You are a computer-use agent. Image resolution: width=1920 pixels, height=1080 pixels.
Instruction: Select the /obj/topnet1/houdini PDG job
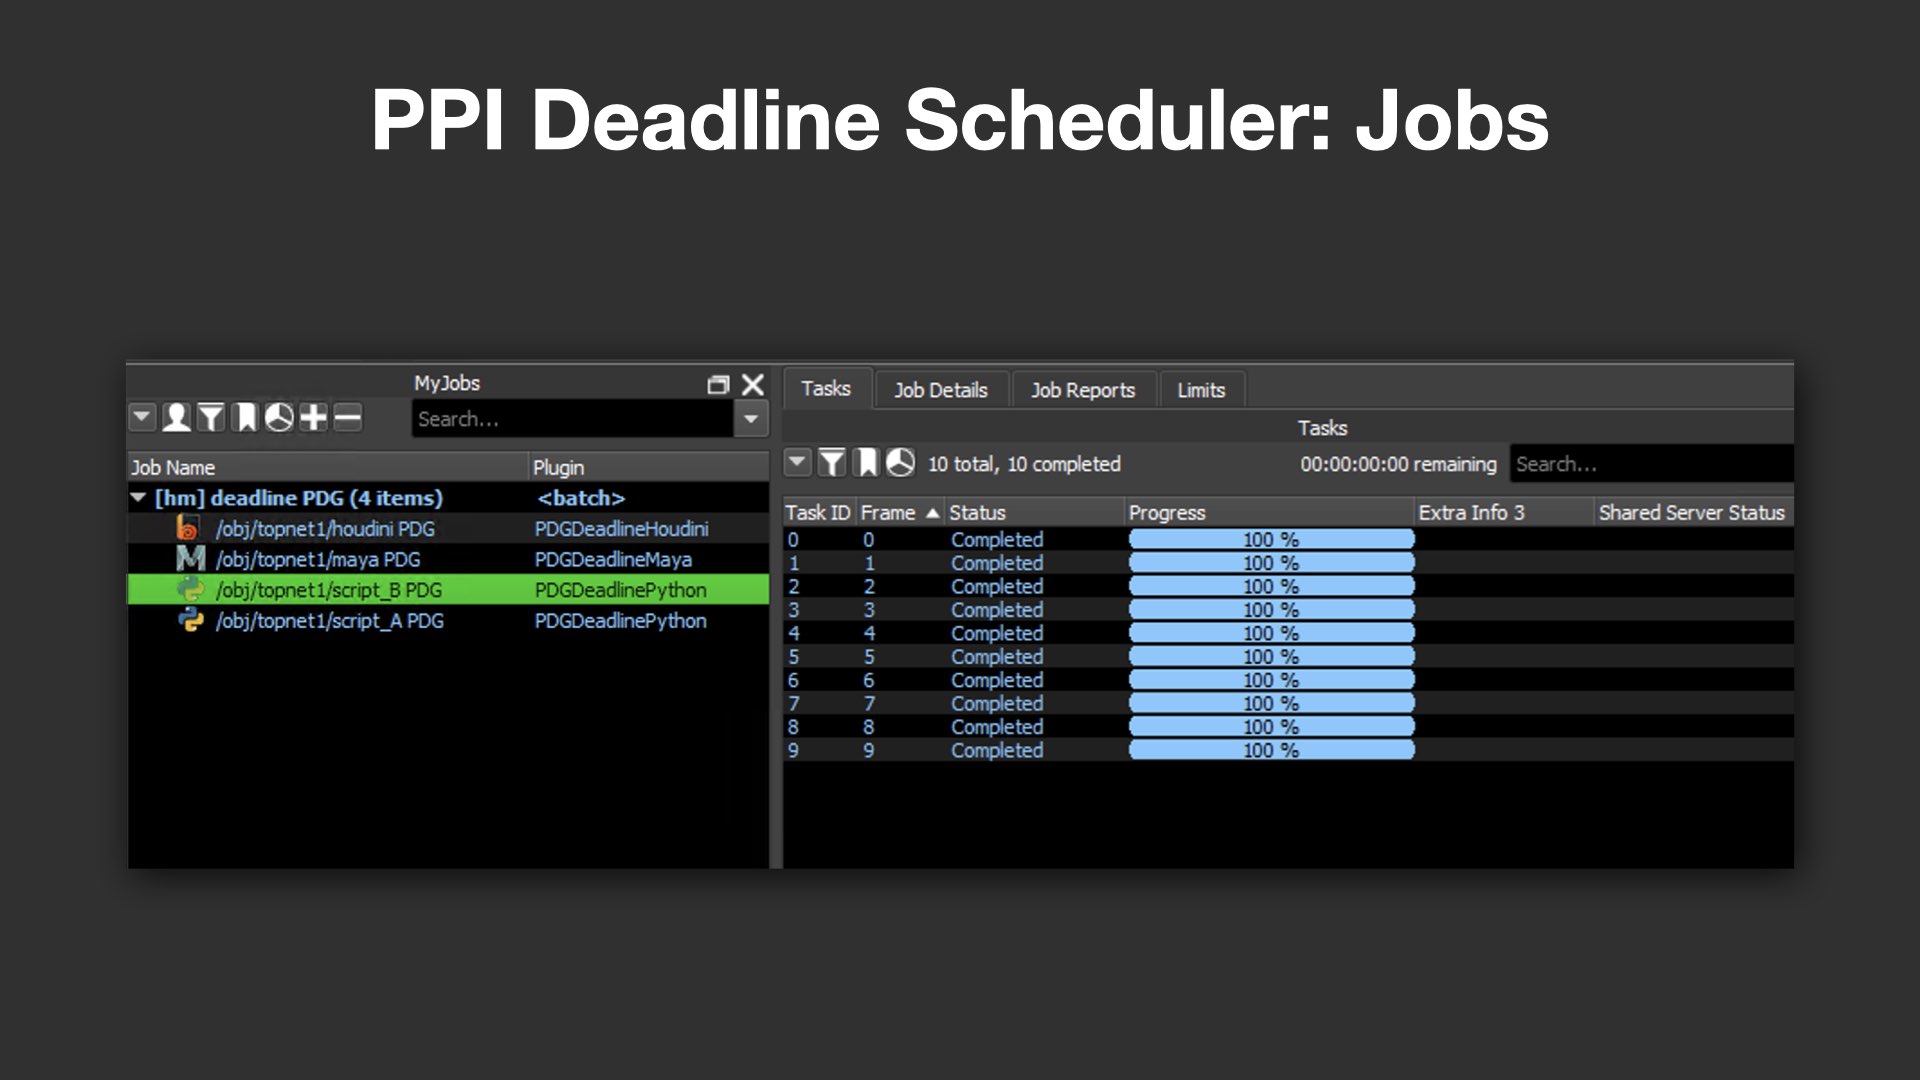325,529
